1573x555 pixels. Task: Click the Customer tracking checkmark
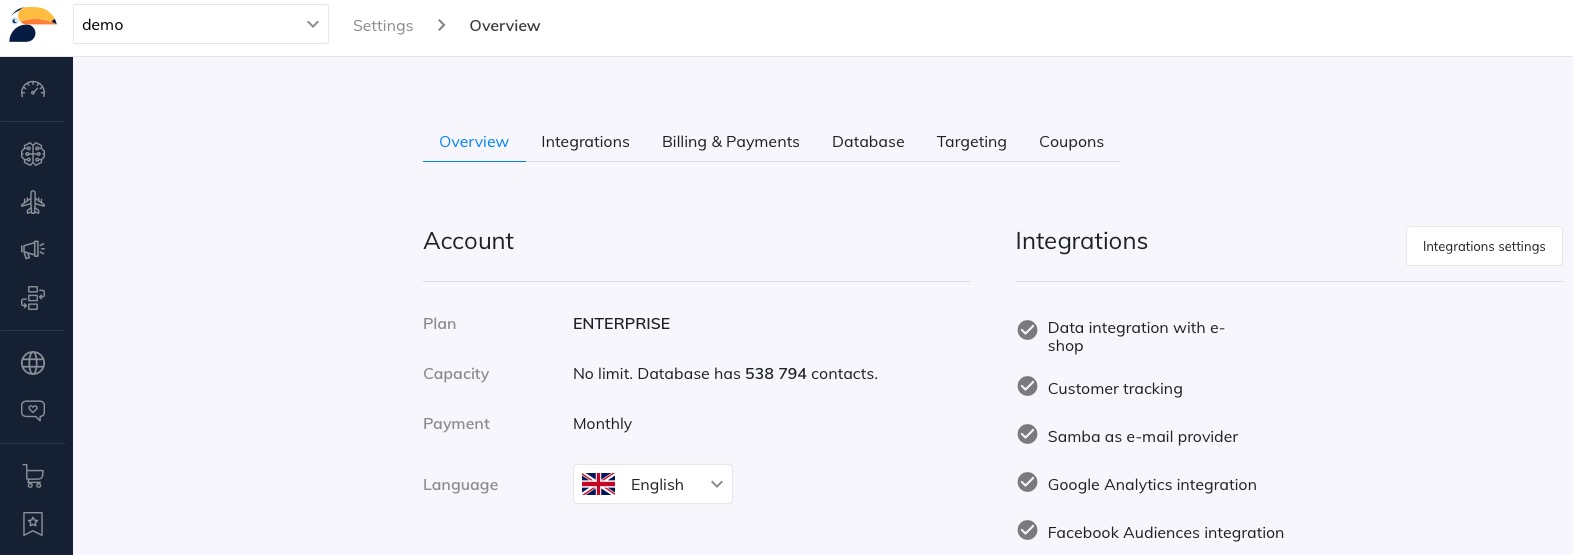coord(1027,387)
